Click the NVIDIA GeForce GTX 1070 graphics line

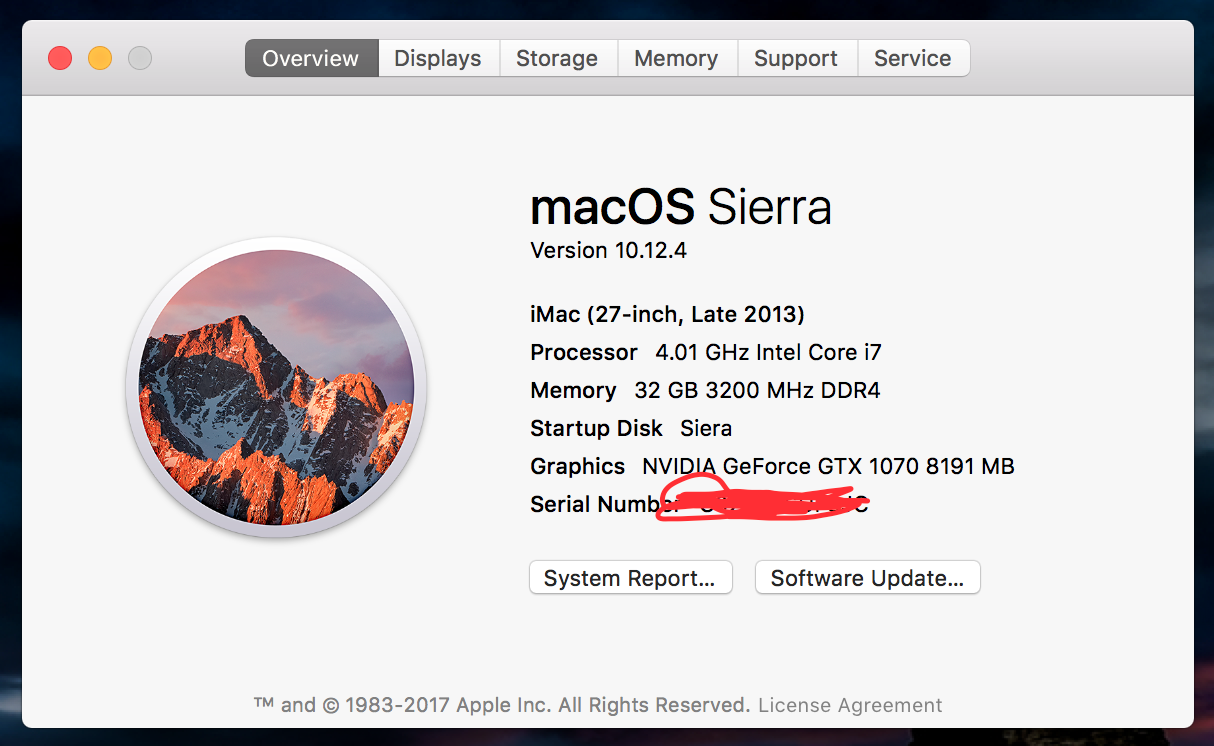pyautogui.click(x=772, y=466)
